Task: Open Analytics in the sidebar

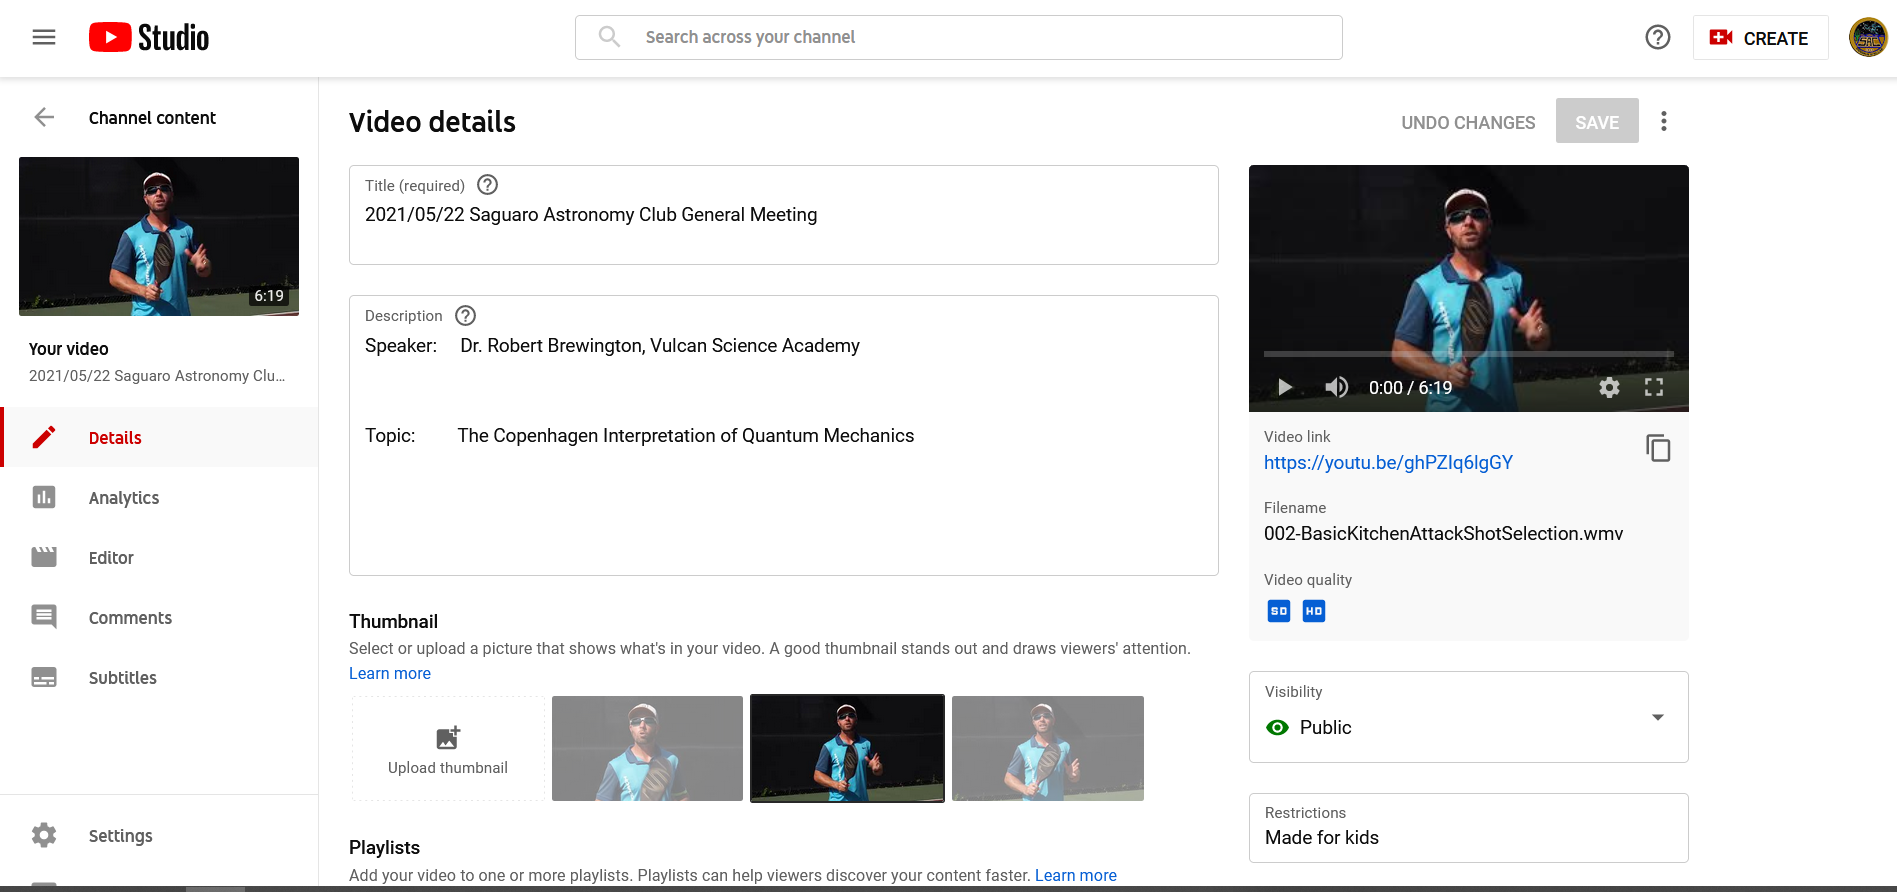Action: 160,497
